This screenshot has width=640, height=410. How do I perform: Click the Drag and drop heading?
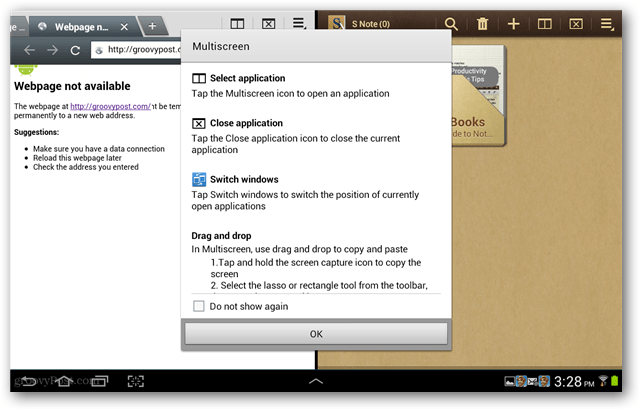click(x=221, y=235)
